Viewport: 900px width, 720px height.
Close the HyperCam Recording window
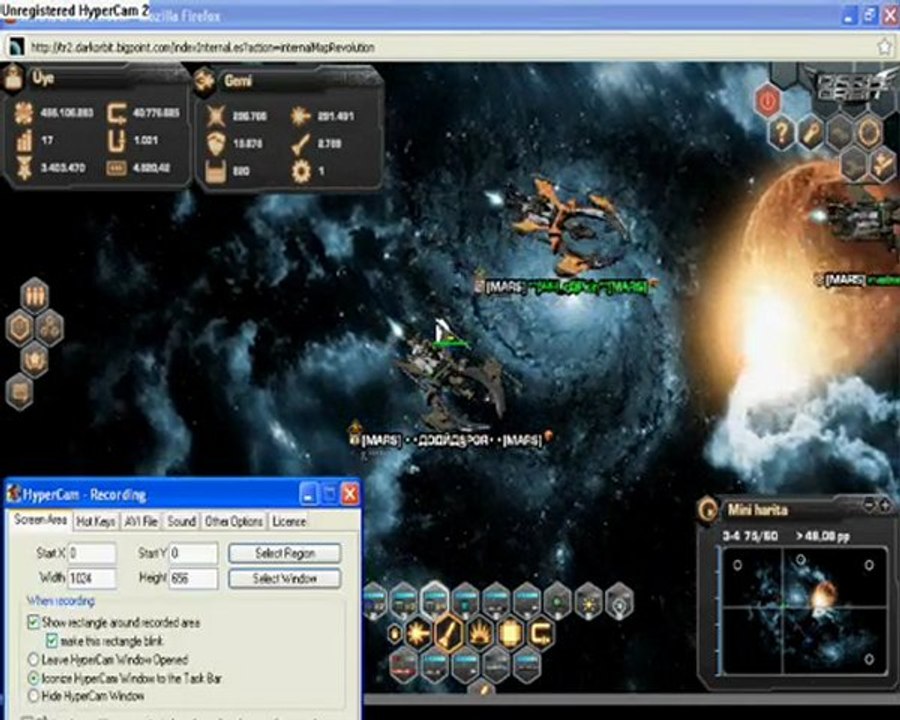350,494
